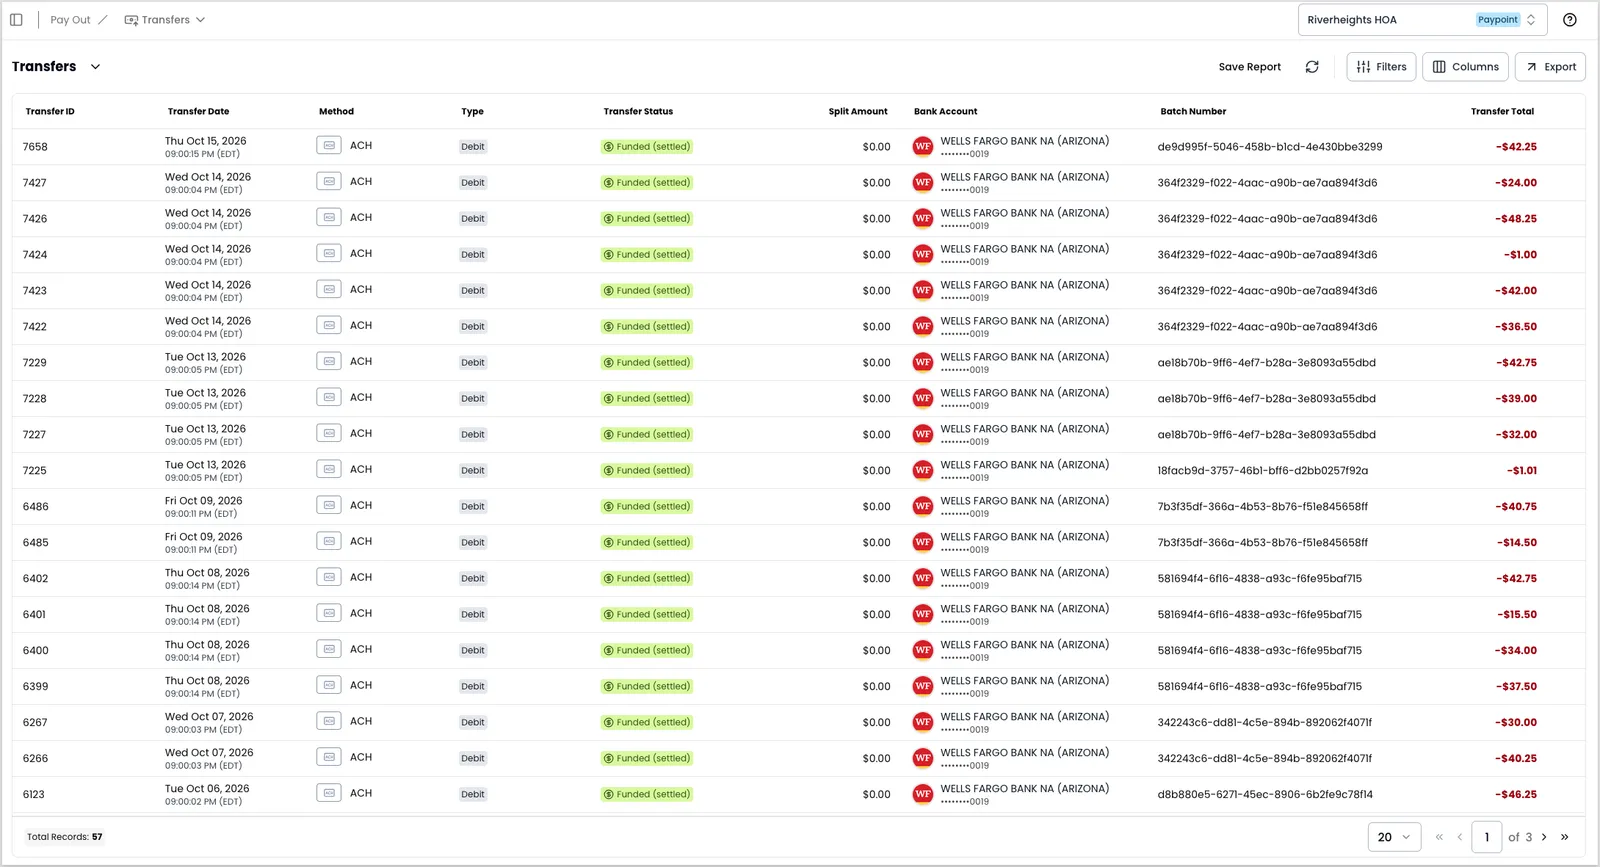Go to the next page arrow
The image size is (1600, 867).
[x=1544, y=837]
